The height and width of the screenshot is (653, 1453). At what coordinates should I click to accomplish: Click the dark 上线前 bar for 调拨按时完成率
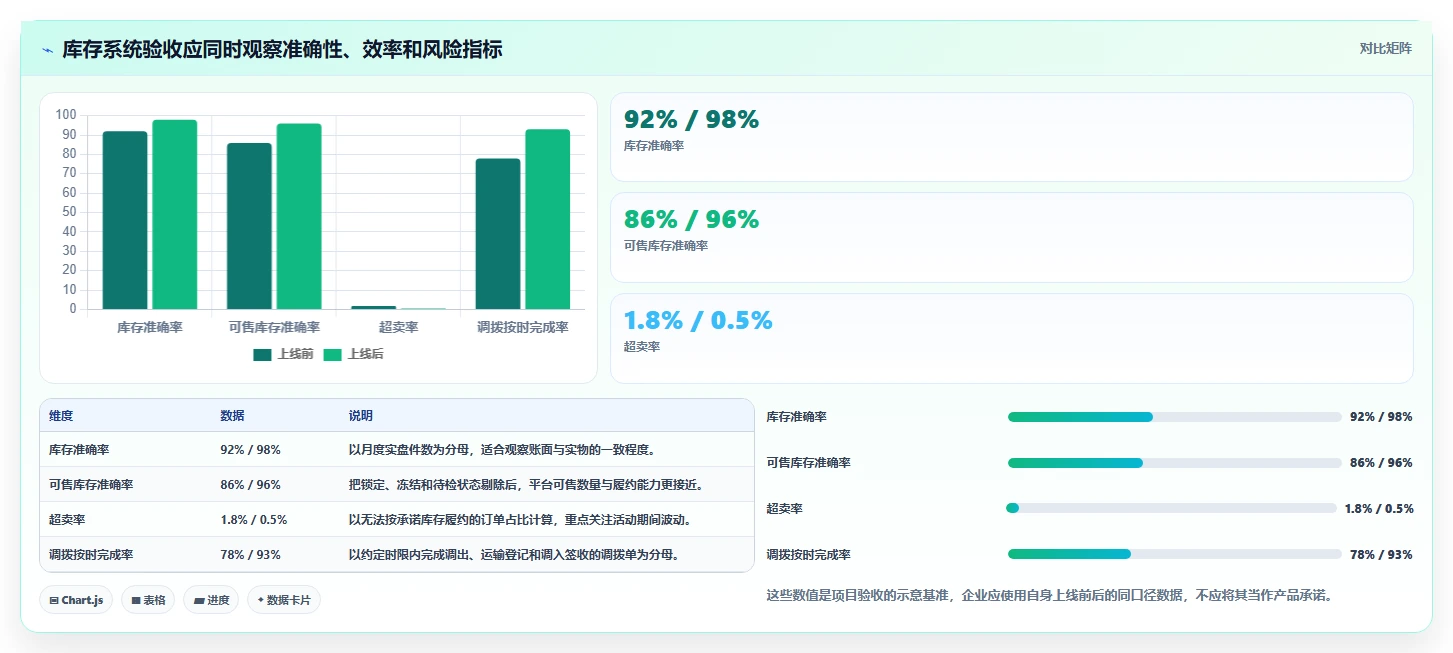point(498,234)
